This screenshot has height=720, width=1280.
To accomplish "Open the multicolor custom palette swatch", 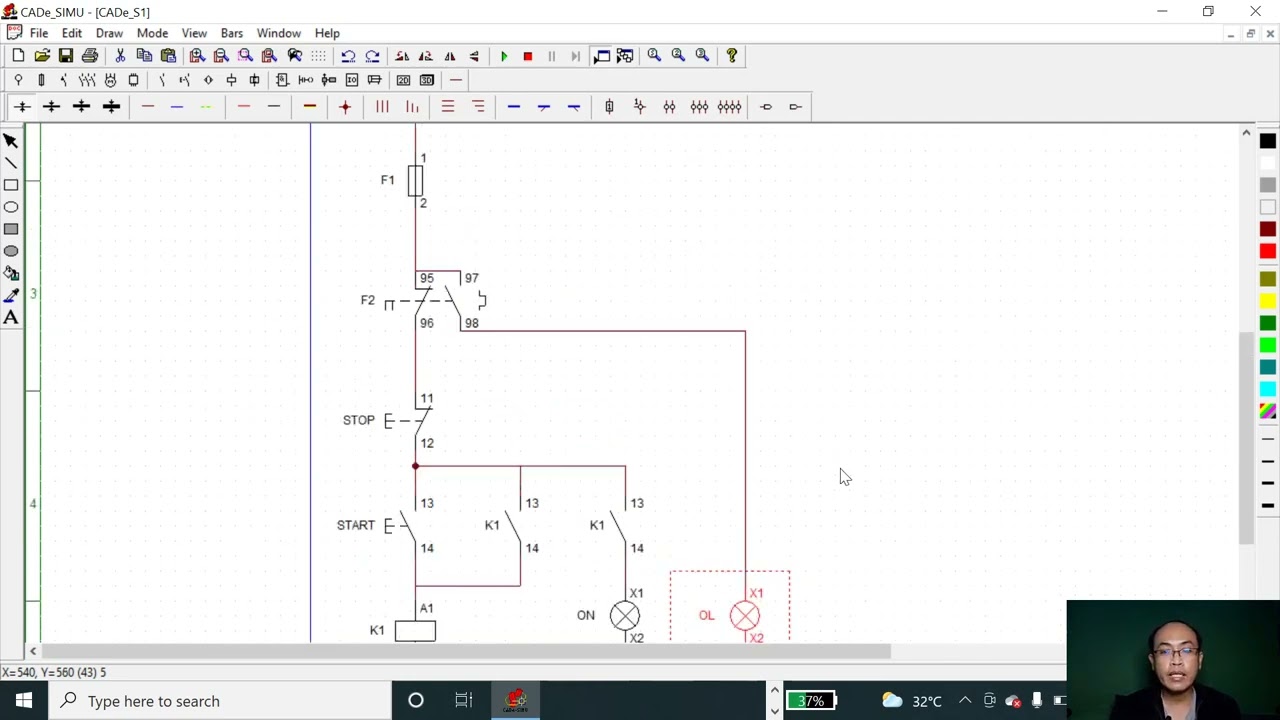I will 1268,410.
